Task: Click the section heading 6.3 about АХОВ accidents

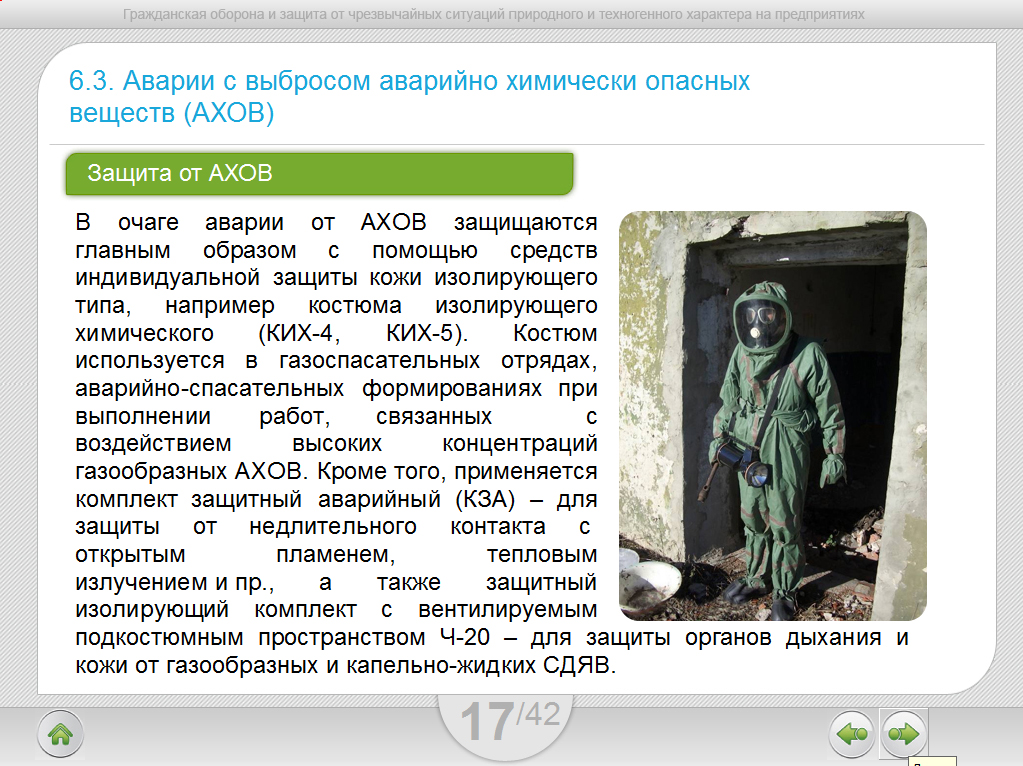Action: (409, 97)
